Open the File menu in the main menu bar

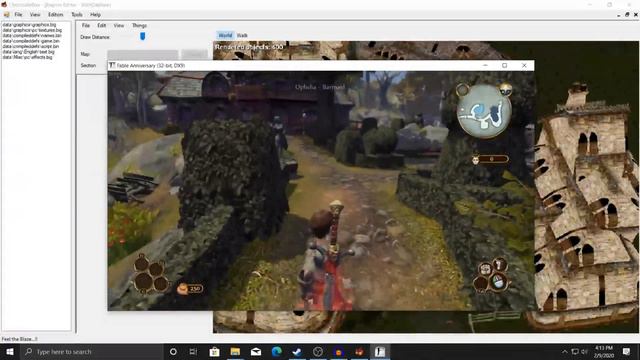(18, 15)
